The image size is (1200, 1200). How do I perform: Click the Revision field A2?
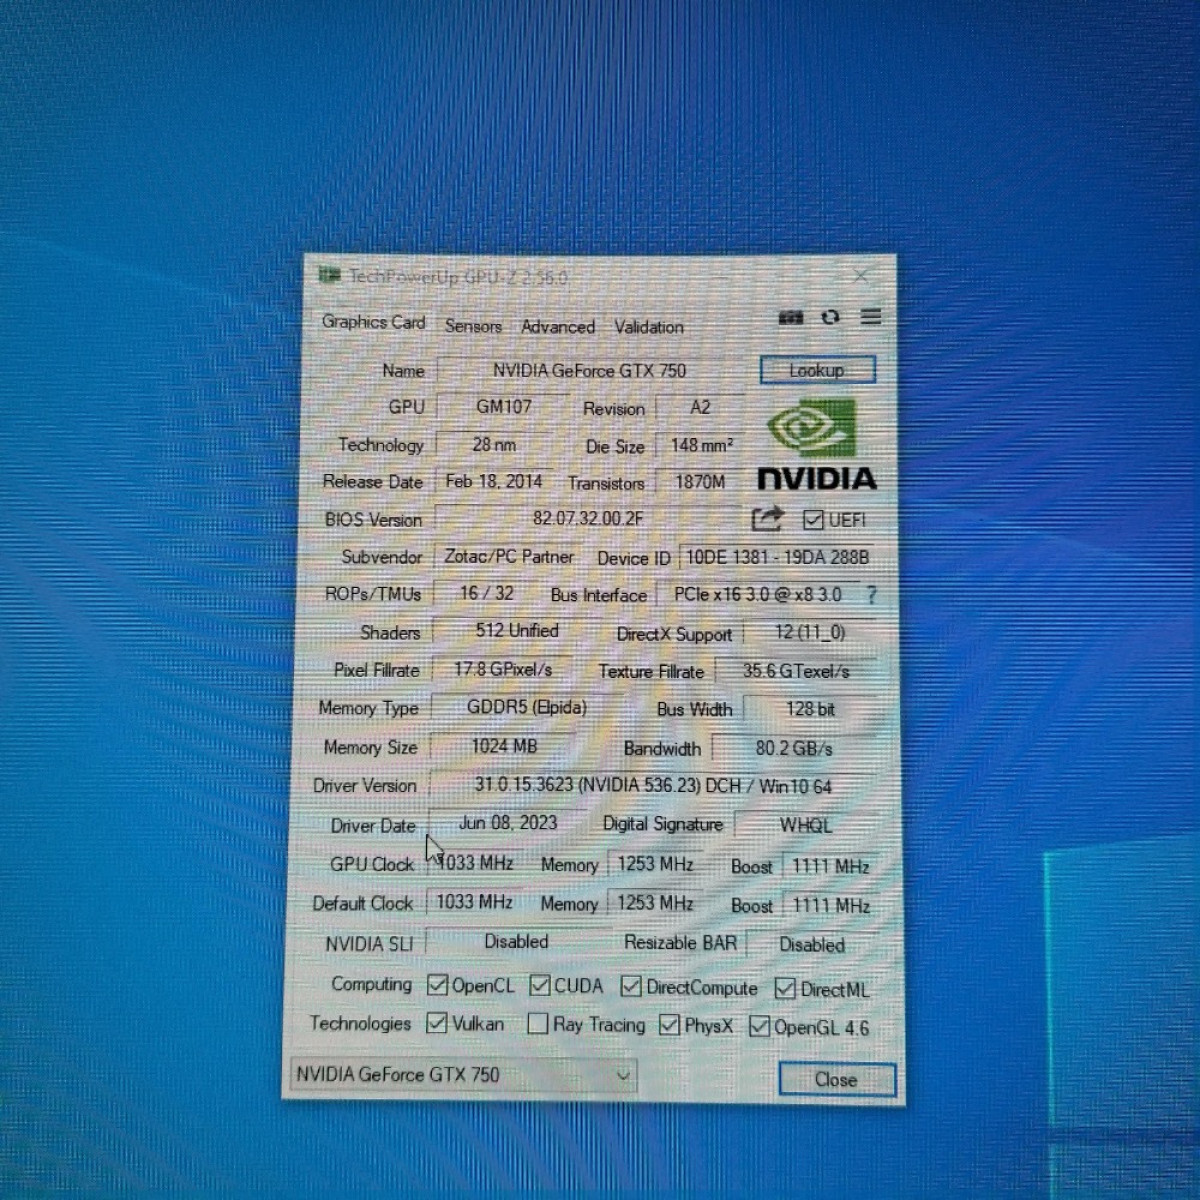[700, 407]
